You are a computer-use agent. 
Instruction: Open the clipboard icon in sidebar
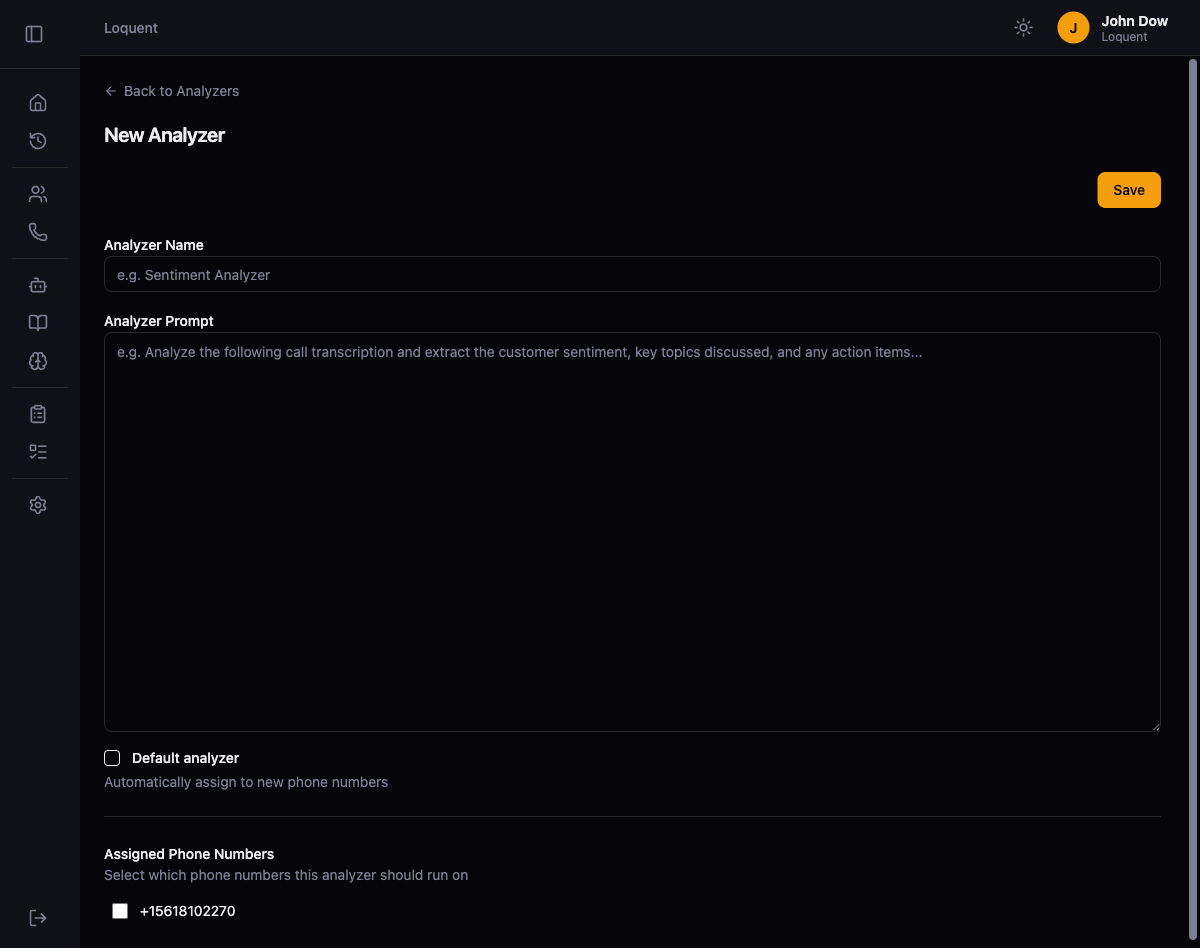pos(38,414)
